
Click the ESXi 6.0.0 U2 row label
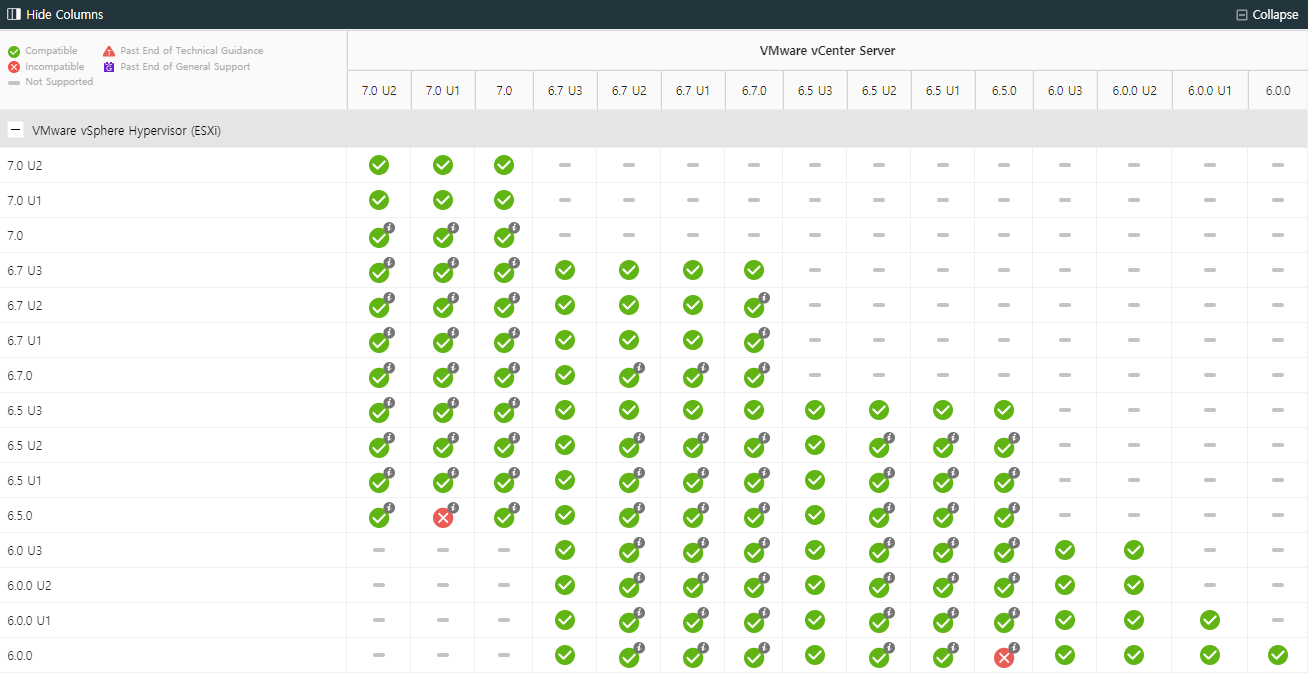(29, 585)
